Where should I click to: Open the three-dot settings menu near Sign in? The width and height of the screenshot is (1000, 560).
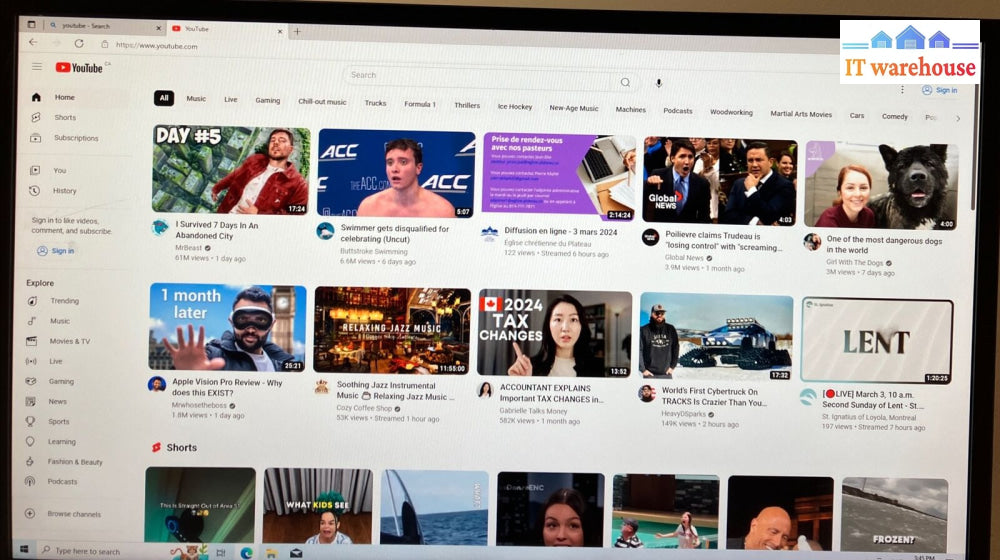(902, 89)
